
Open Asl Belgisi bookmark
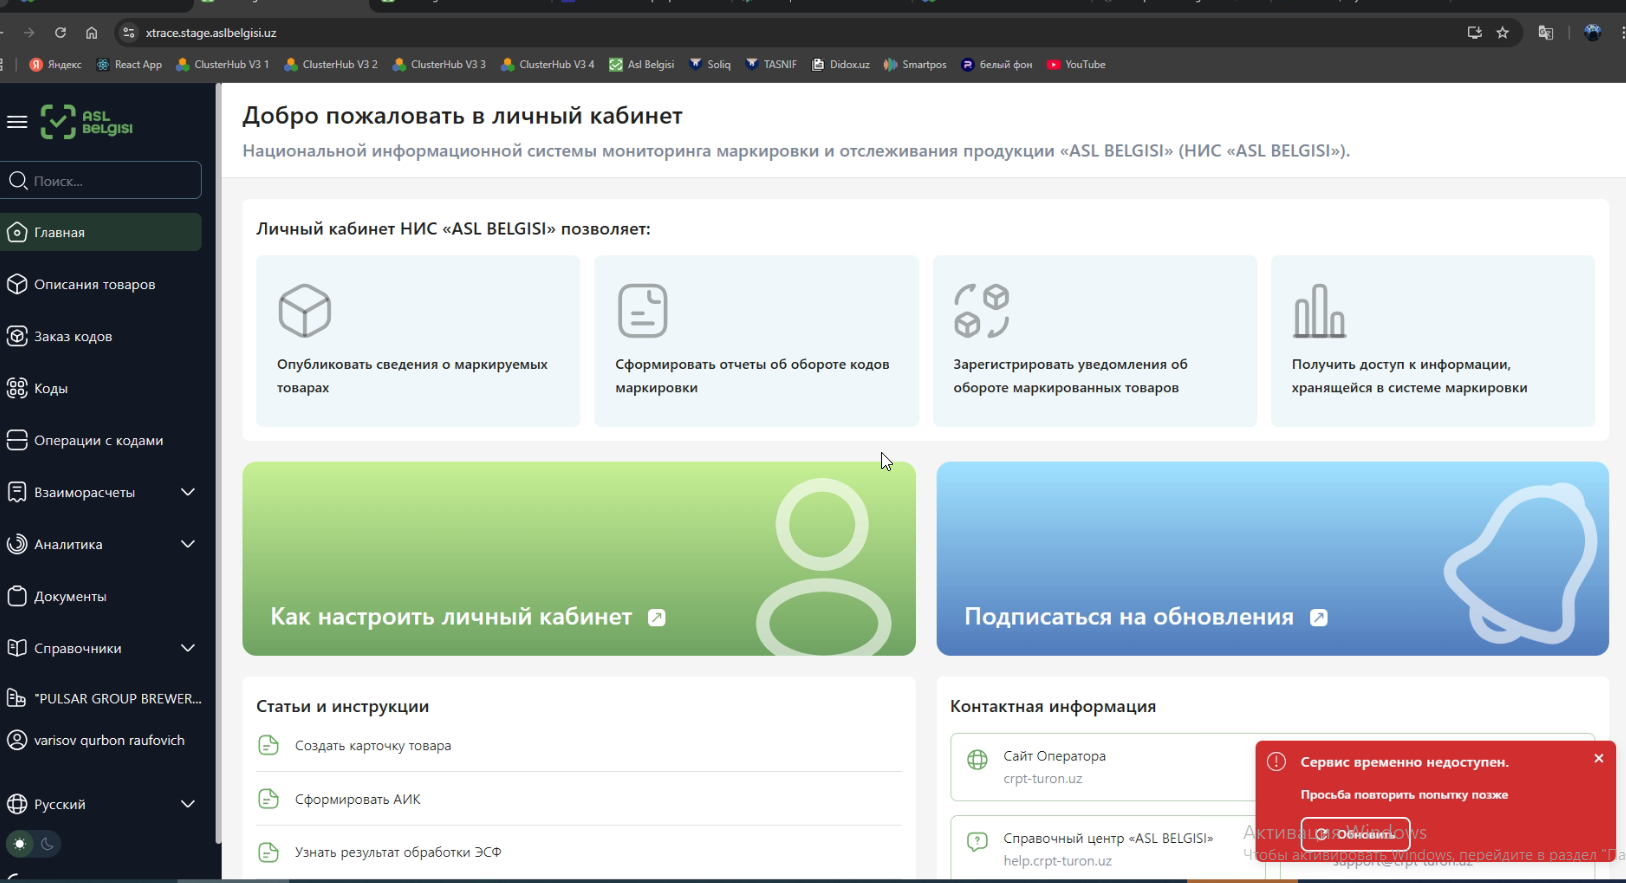[642, 65]
